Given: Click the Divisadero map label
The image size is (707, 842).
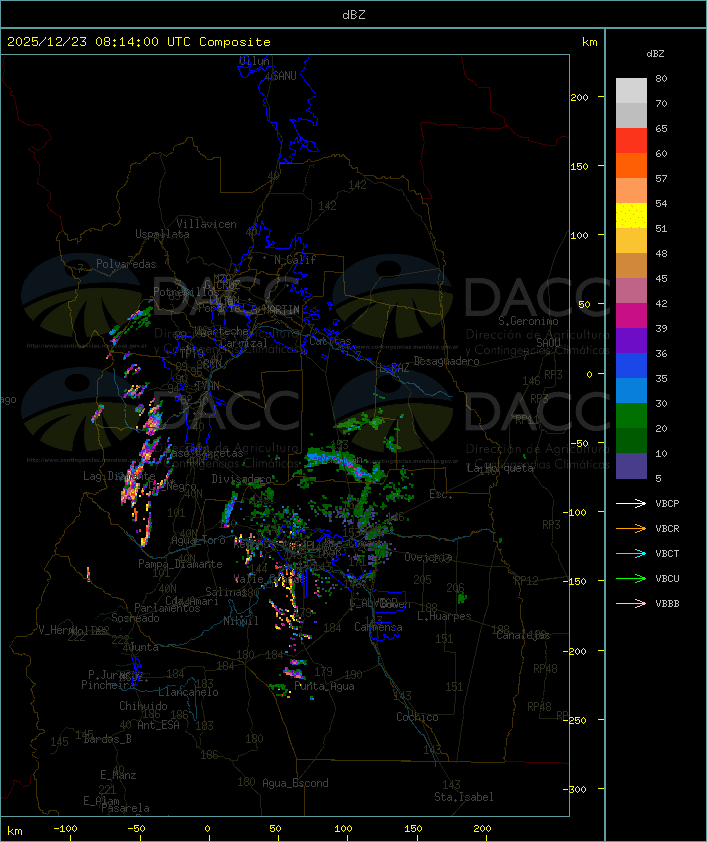Looking at the screenshot, I should pos(242,478).
